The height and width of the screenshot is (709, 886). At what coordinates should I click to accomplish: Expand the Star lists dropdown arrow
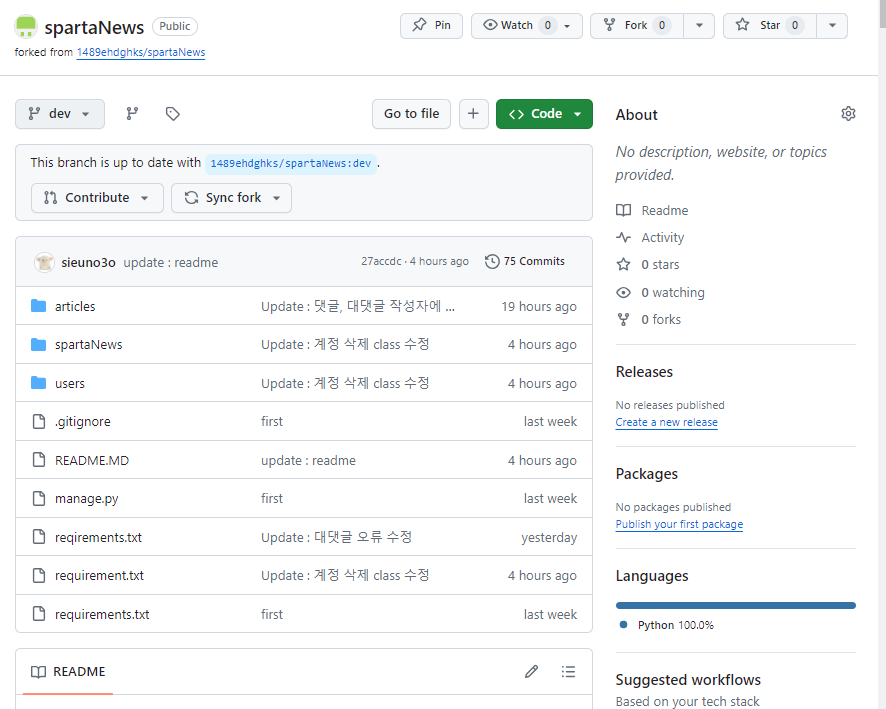[832, 25]
